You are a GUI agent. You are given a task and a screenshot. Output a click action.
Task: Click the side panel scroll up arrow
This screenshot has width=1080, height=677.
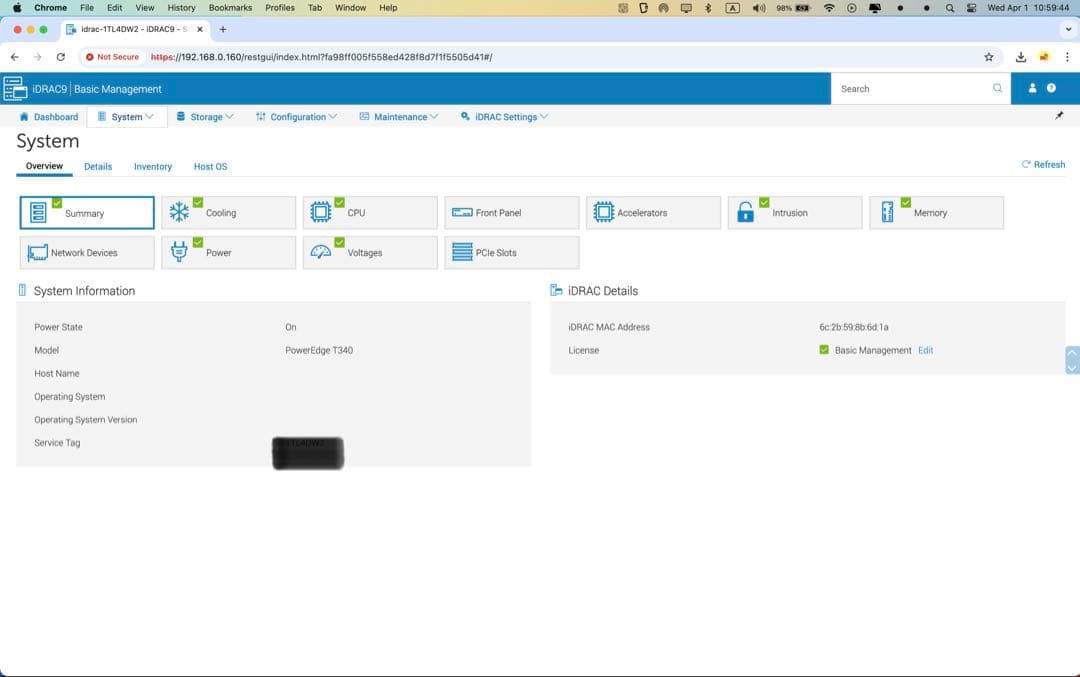1072,353
